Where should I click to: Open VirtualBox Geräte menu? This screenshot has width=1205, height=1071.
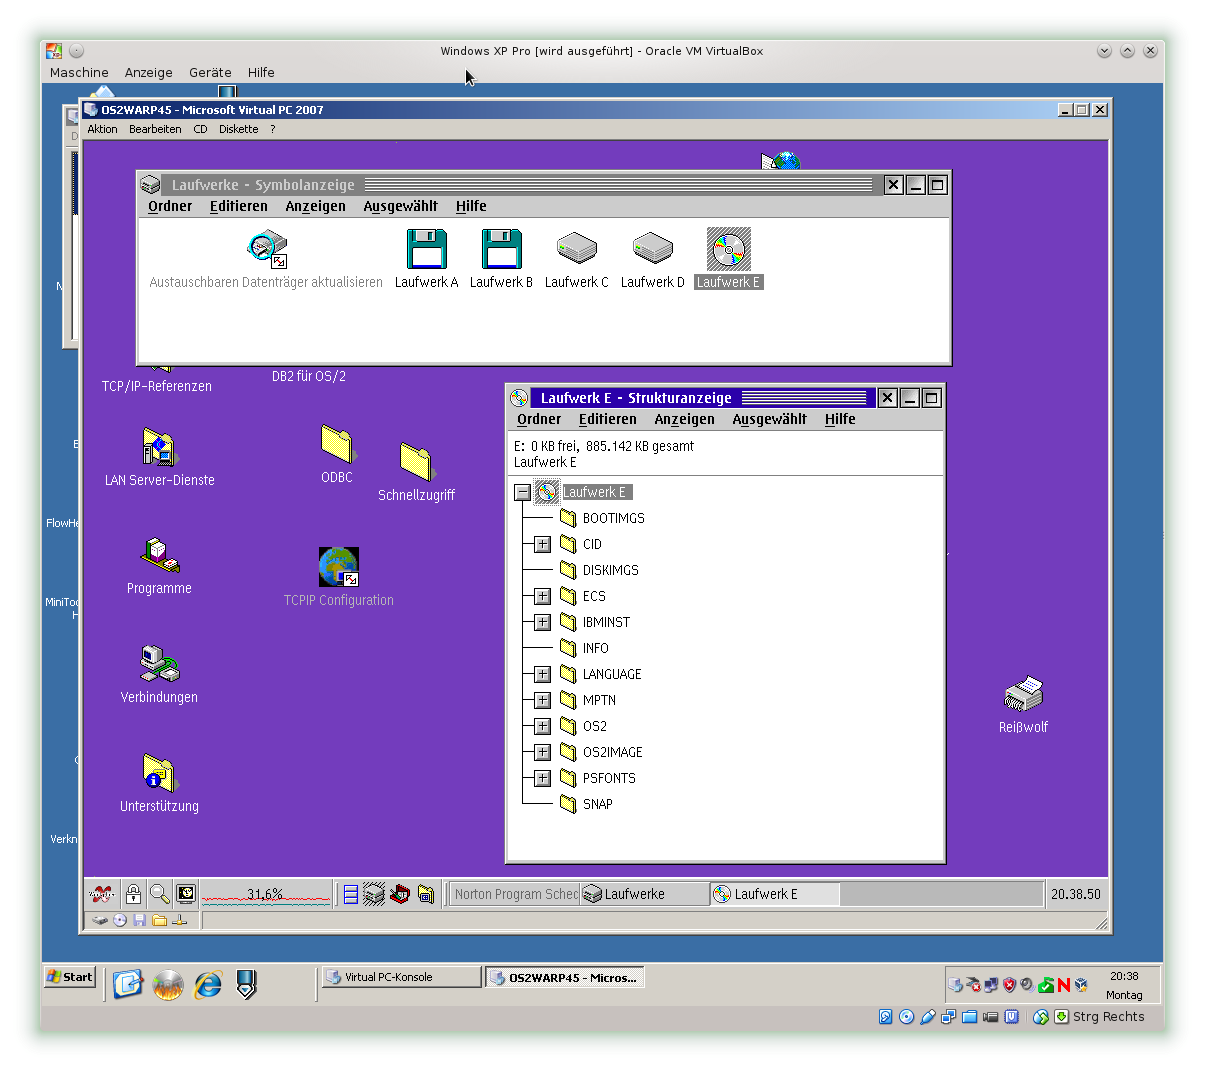(210, 72)
